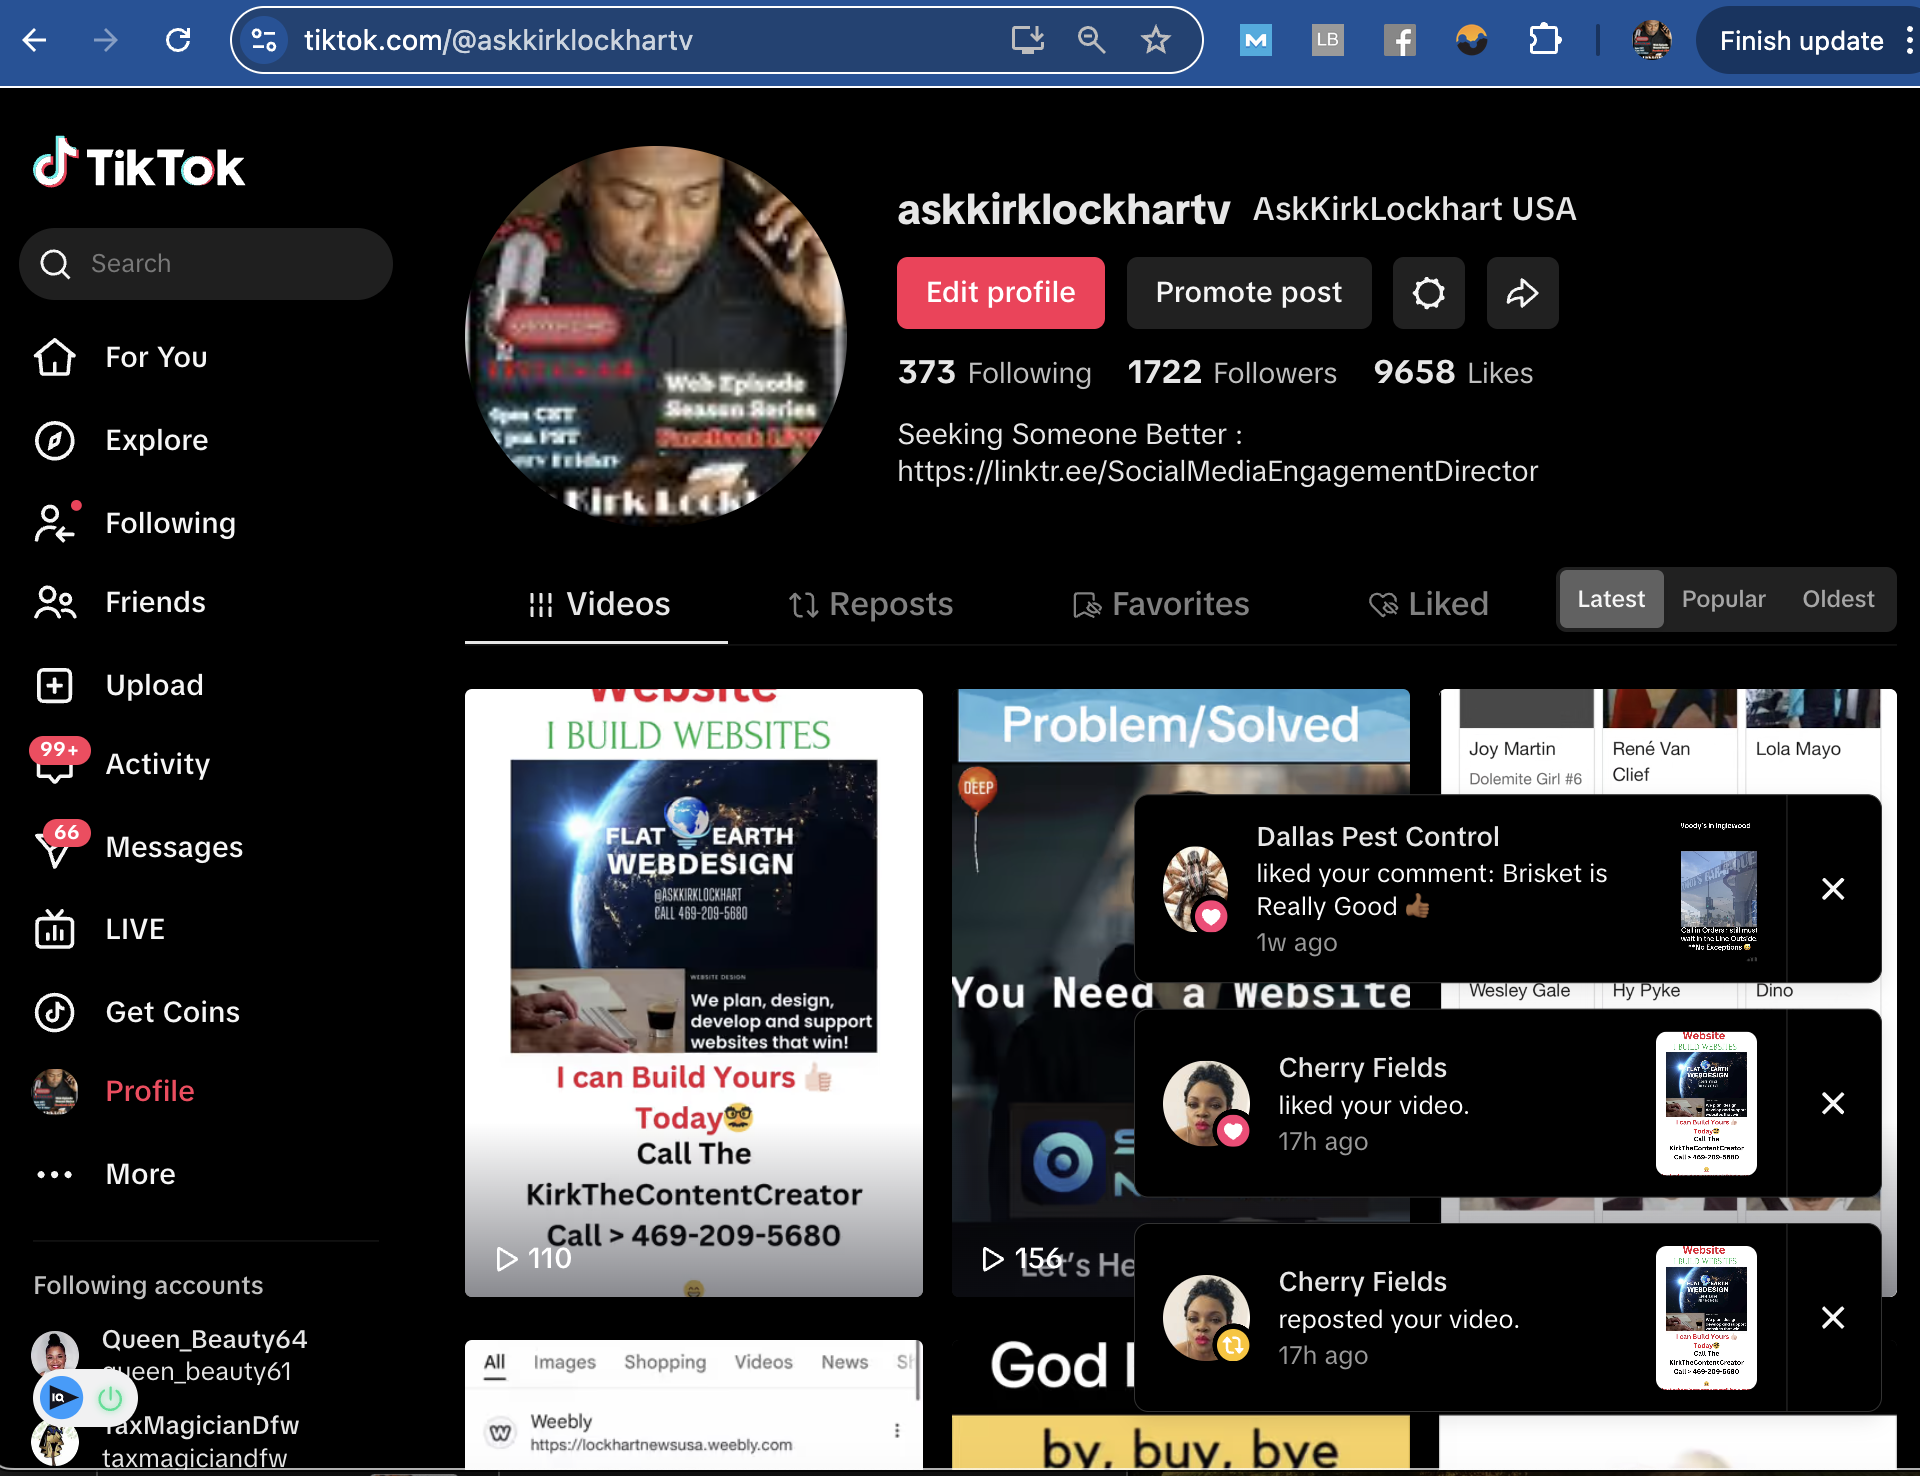Viewport: 1920px width, 1476px height.
Task: Dismiss the Dallas Pest Control notification
Action: [x=1832, y=889]
